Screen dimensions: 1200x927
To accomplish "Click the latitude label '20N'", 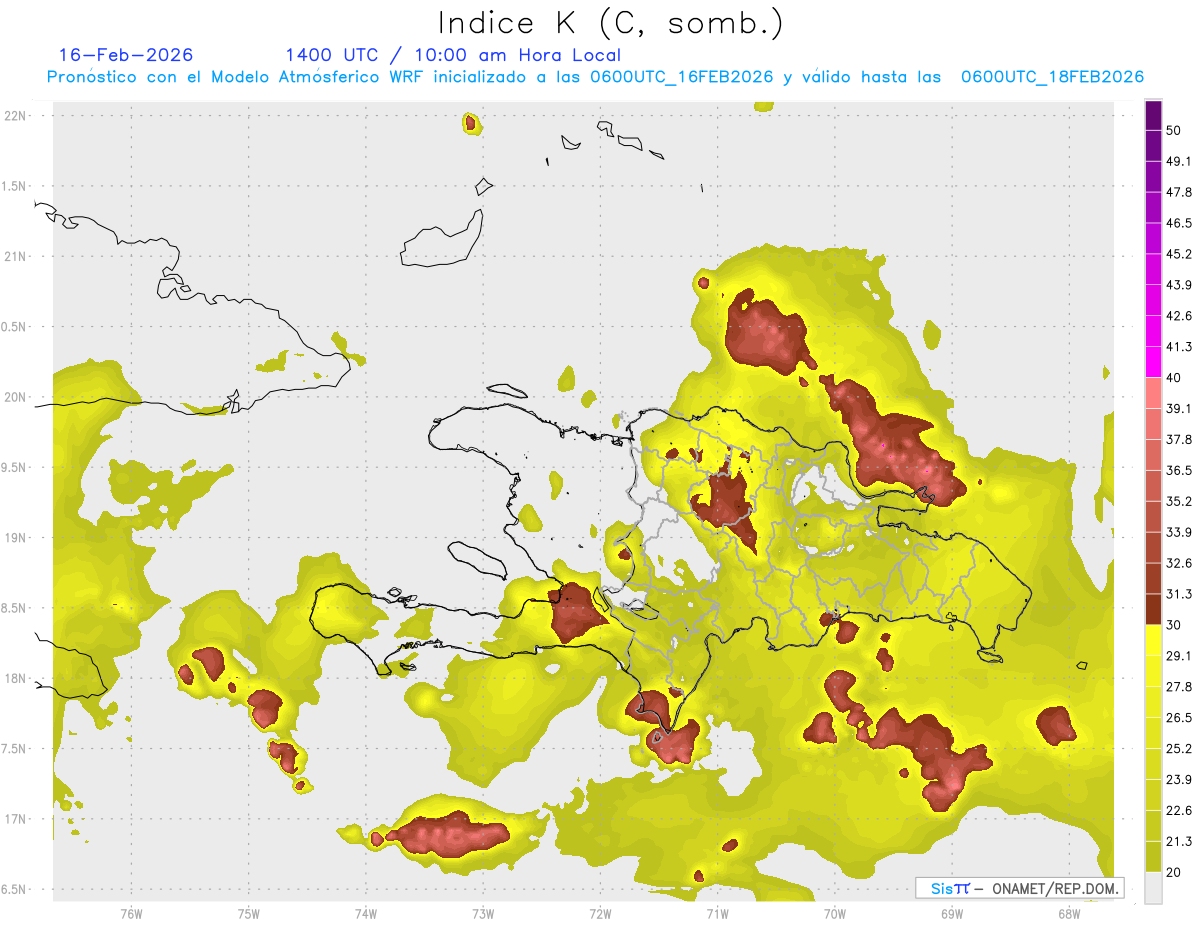I will coord(16,397).
